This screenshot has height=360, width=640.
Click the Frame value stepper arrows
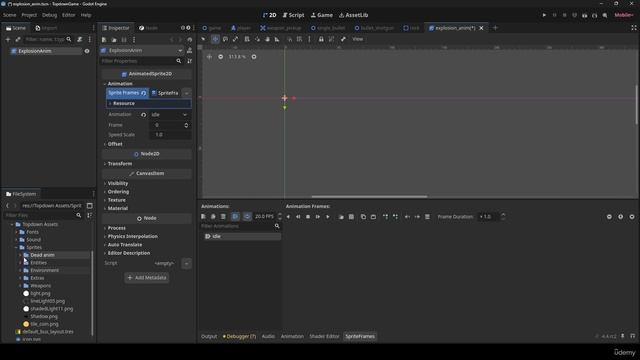pos(187,125)
